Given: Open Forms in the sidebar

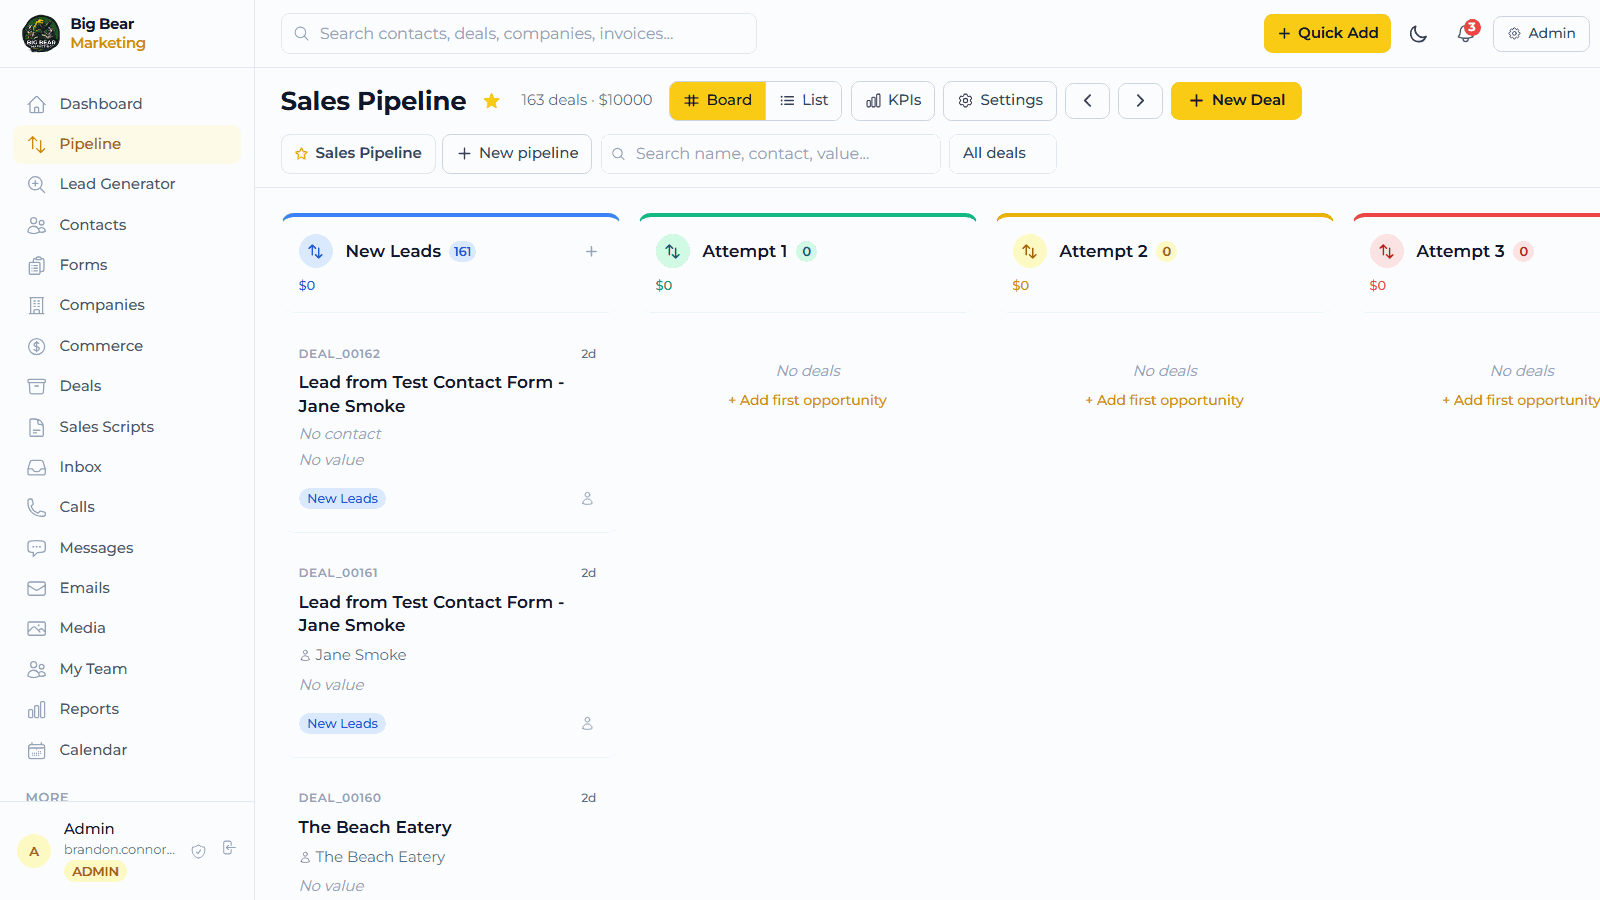Looking at the screenshot, I should click(127, 265).
